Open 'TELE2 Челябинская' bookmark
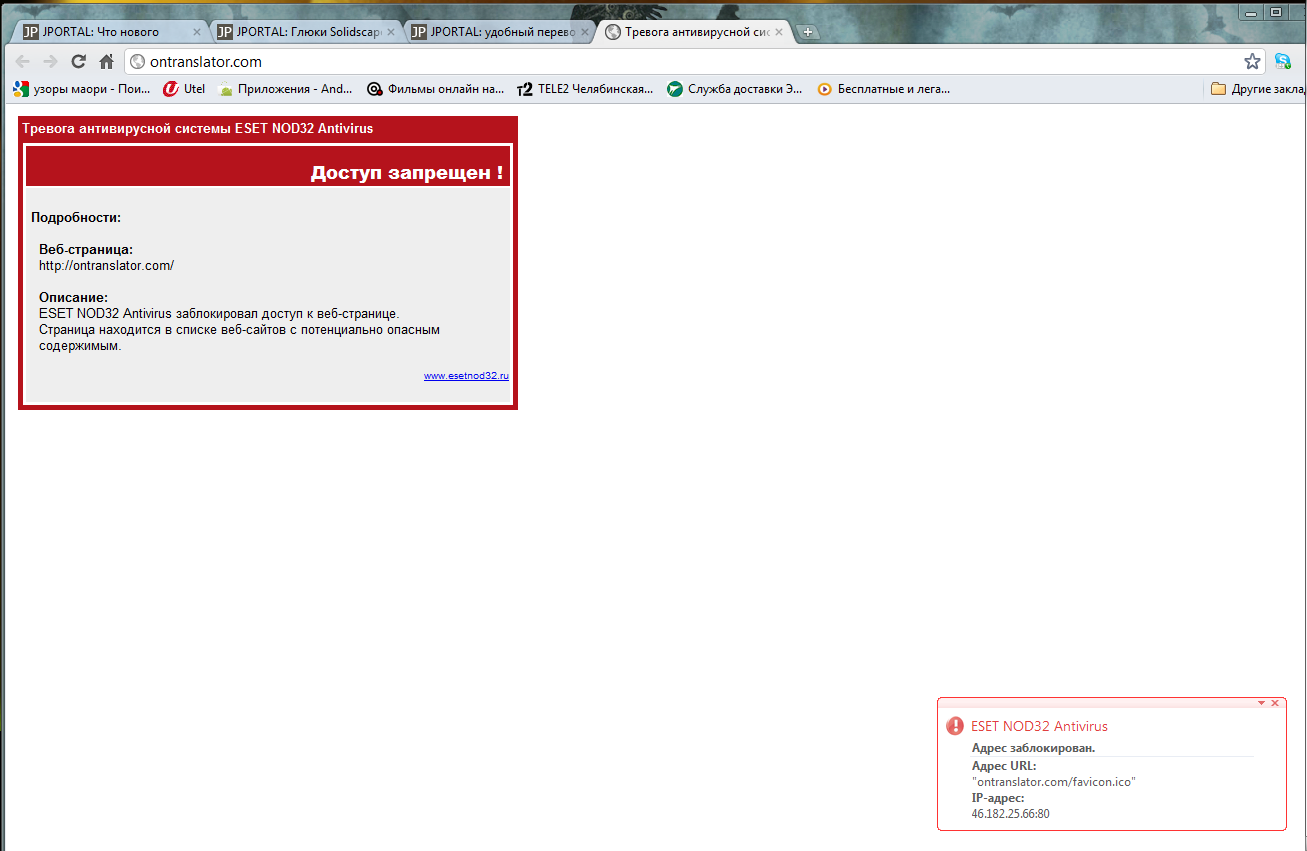 pos(585,89)
